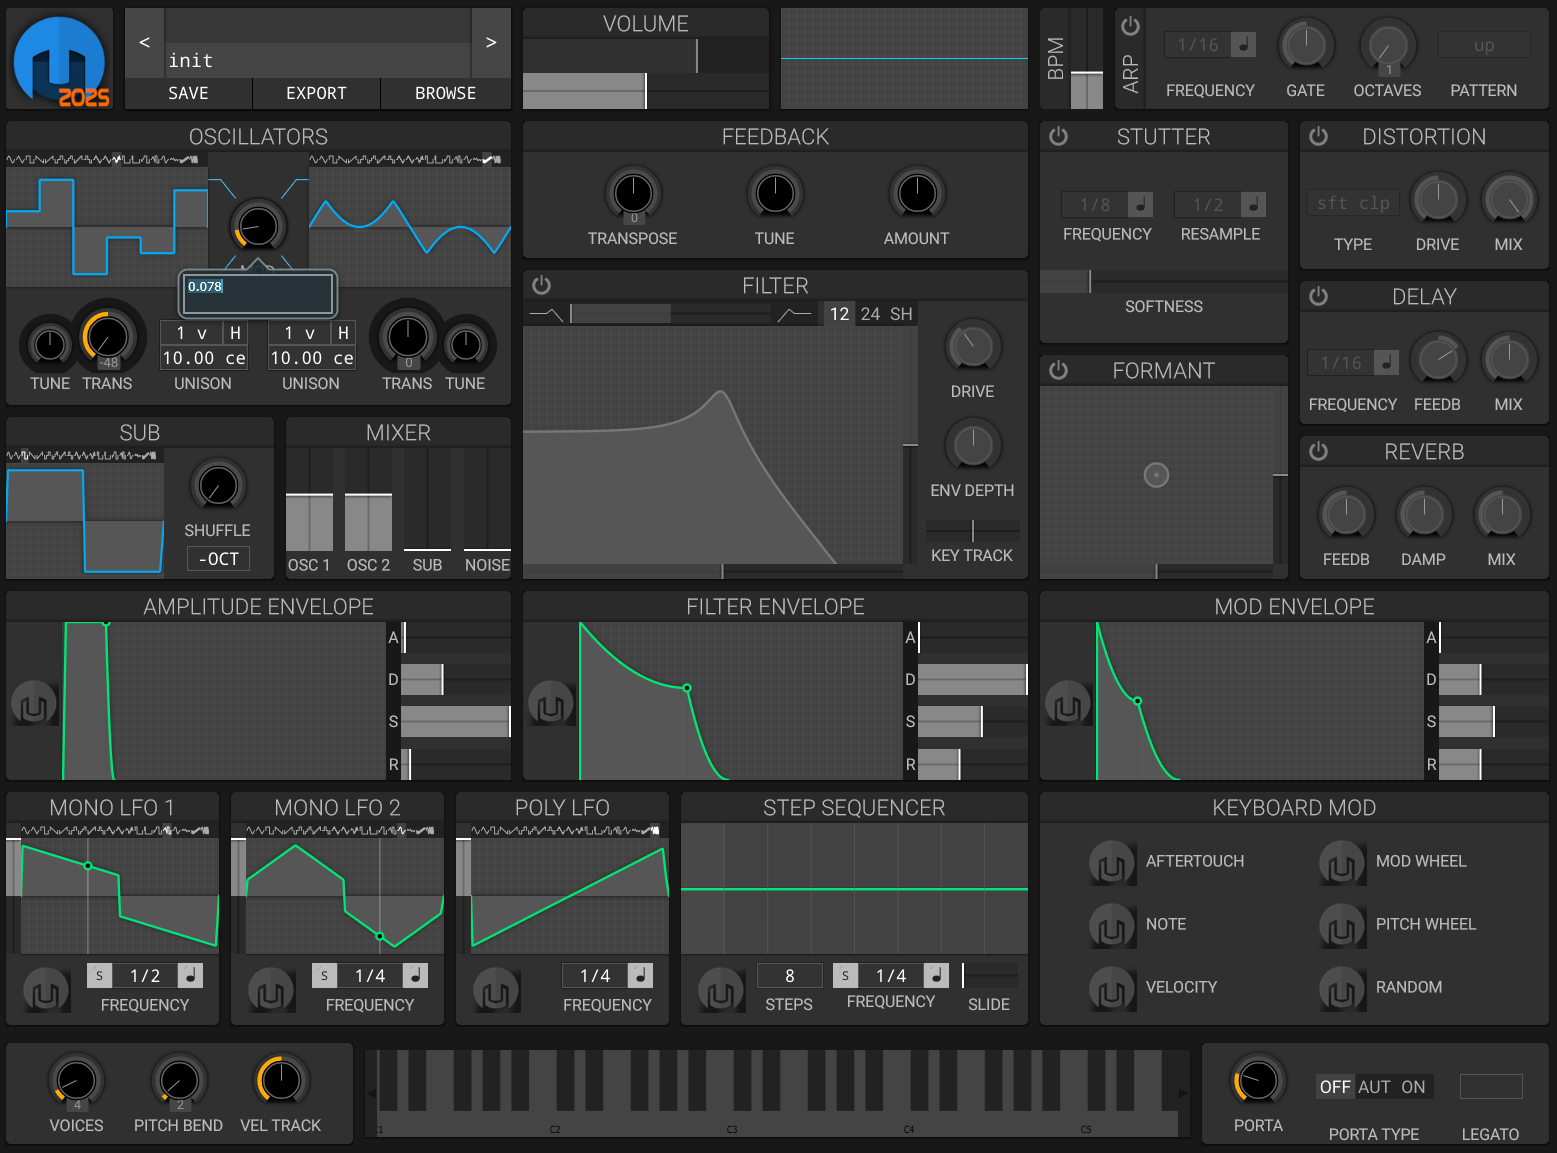Viewport: 1557px width, 1153px height.
Task: Click the Mod Wheel modulation source icon
Action: [1341, 862]
